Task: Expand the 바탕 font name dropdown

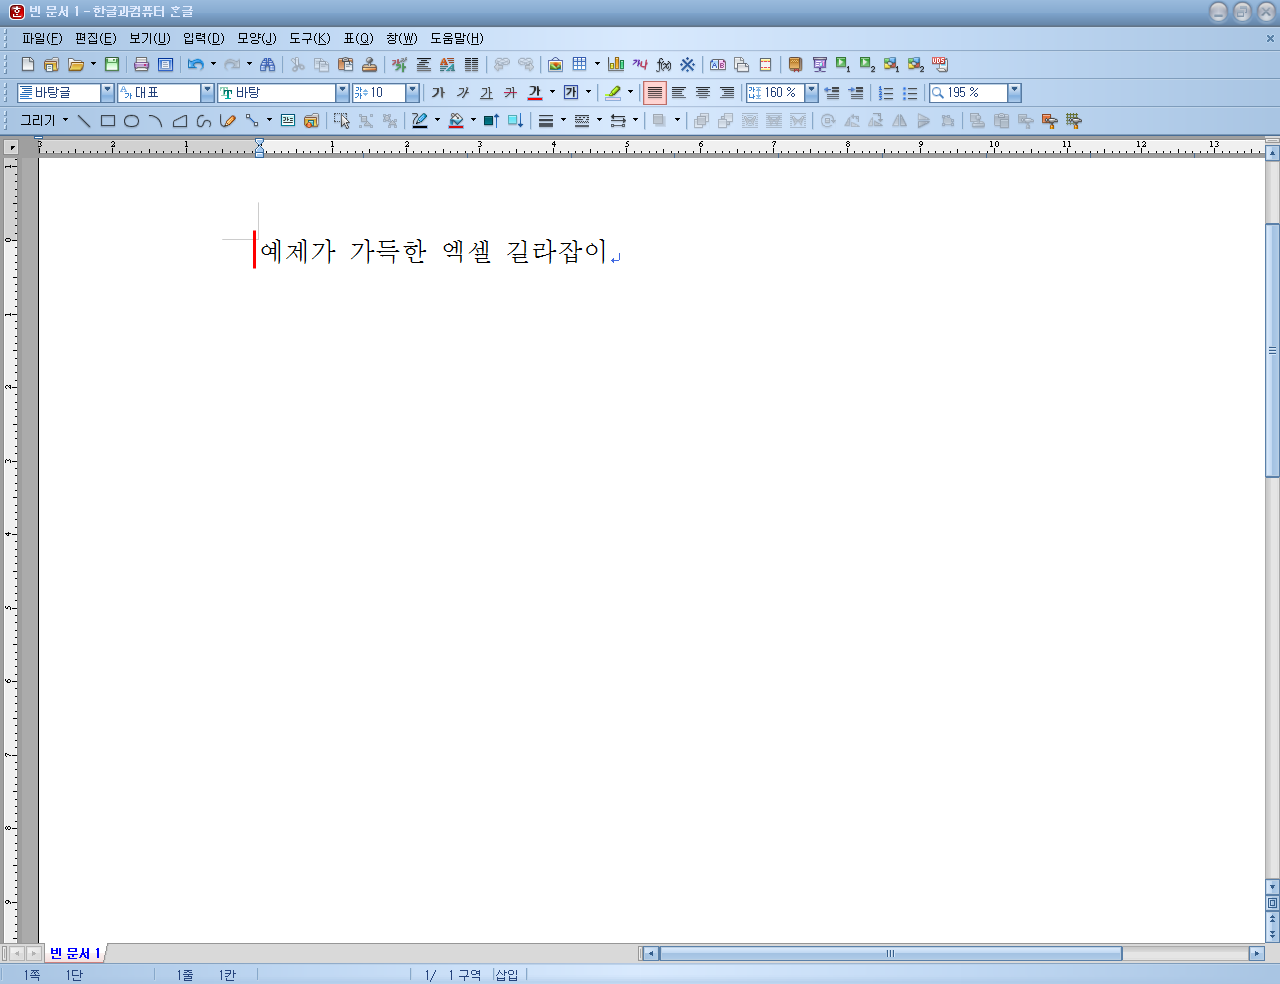Action: 343,92
